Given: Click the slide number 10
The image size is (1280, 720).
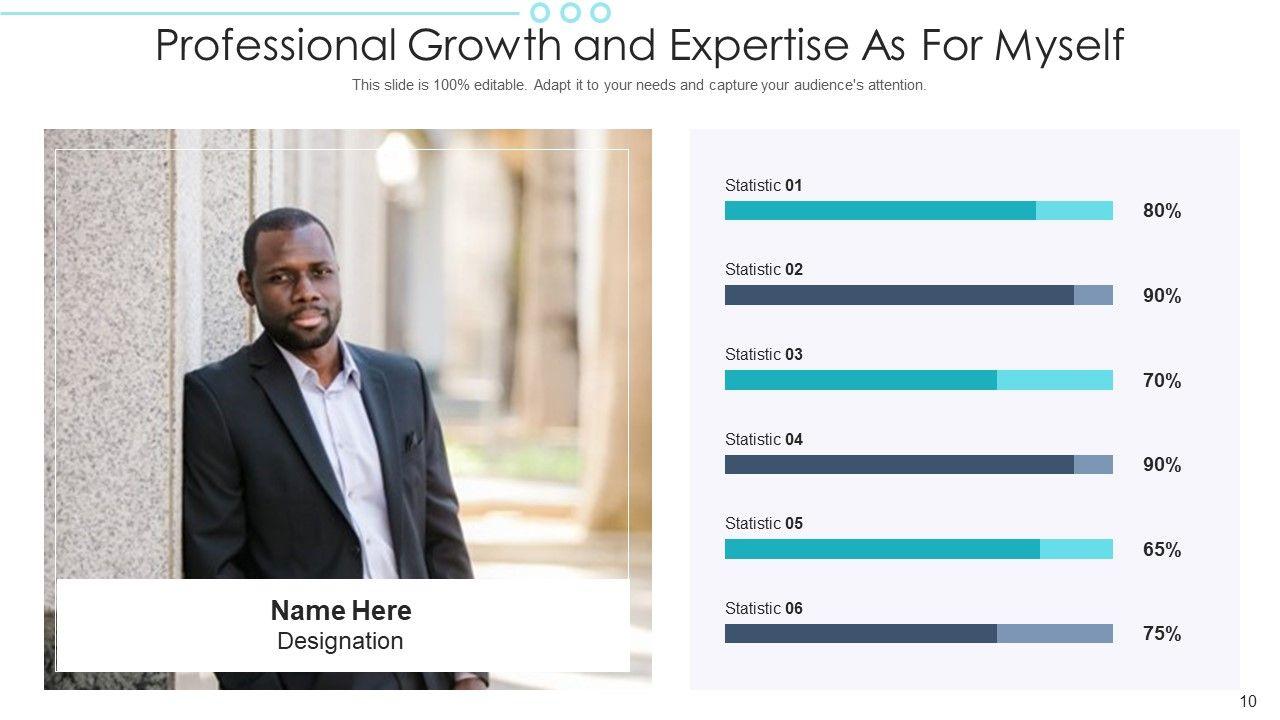Looking at the screenshot, I should point(1247,702).
